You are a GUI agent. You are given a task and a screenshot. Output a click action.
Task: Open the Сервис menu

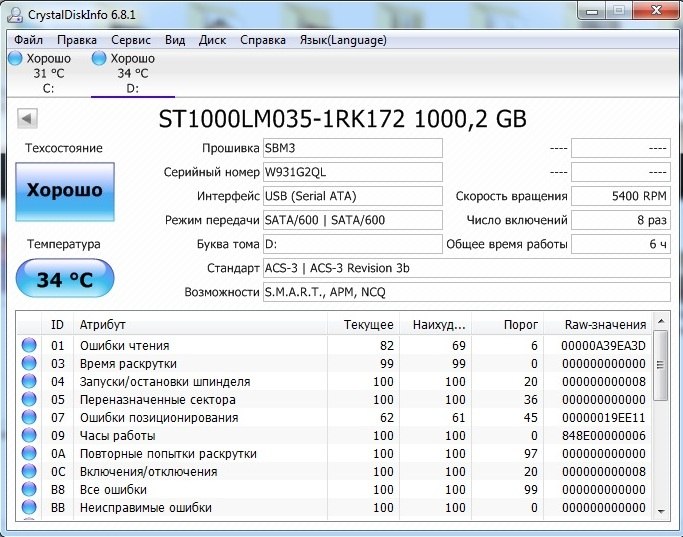pos(131,40)
